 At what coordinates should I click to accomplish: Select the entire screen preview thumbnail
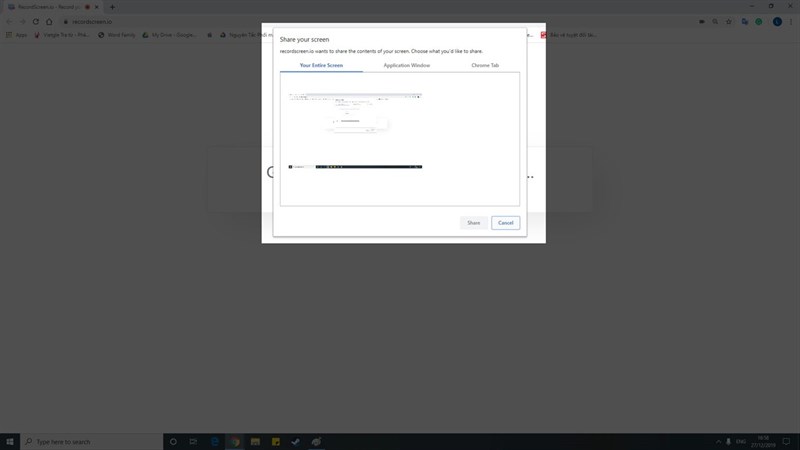(355, 131)
